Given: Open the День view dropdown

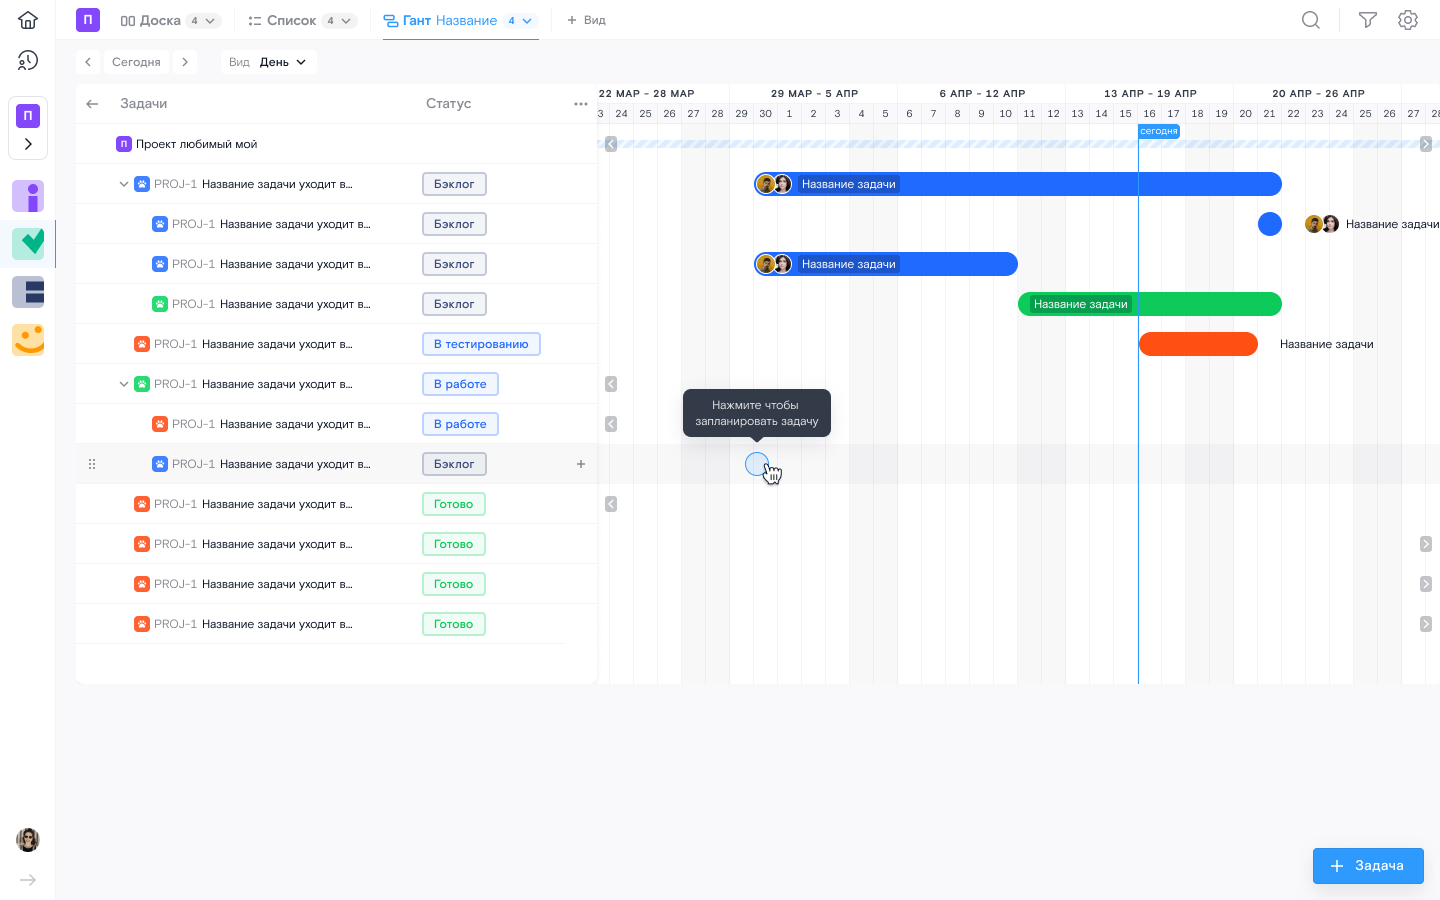Looking at the screenshot, I should tap(269, 62).
